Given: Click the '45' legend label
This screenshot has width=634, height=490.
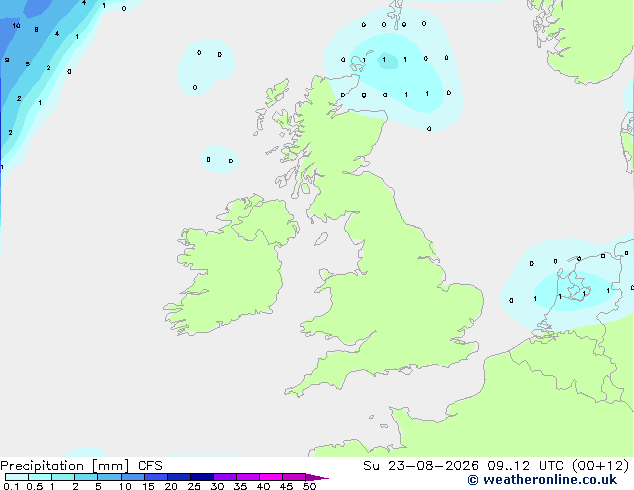Looking at the screenshot, I should (286, 486).
